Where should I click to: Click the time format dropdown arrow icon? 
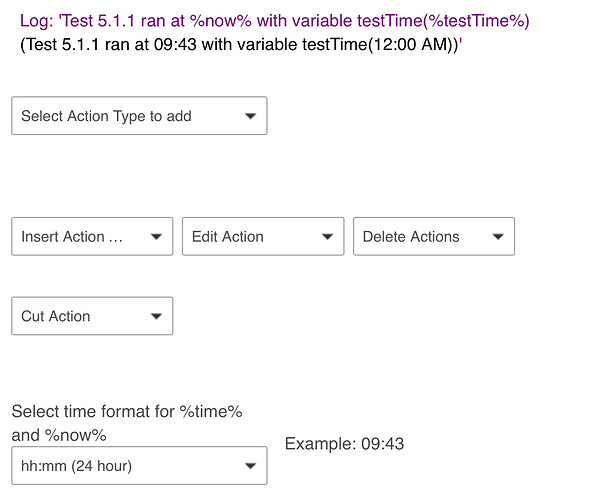[x=250, y=466]
